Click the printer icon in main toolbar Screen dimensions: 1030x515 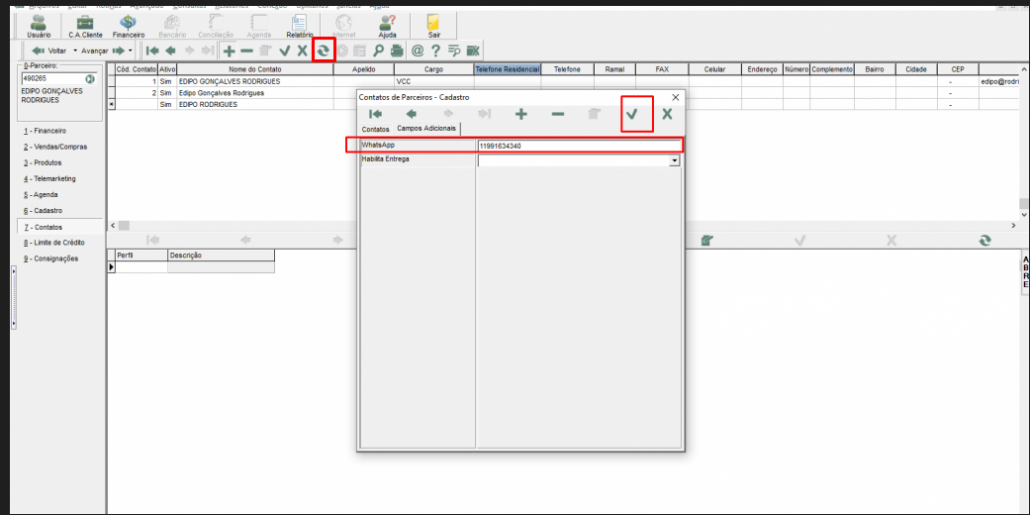[x=397, y=50]
